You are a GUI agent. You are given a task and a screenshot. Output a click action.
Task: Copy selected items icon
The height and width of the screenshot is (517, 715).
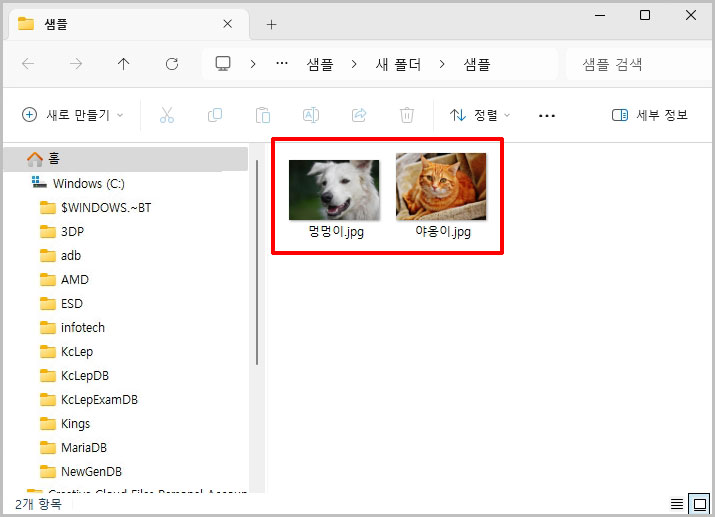point(215,115)
